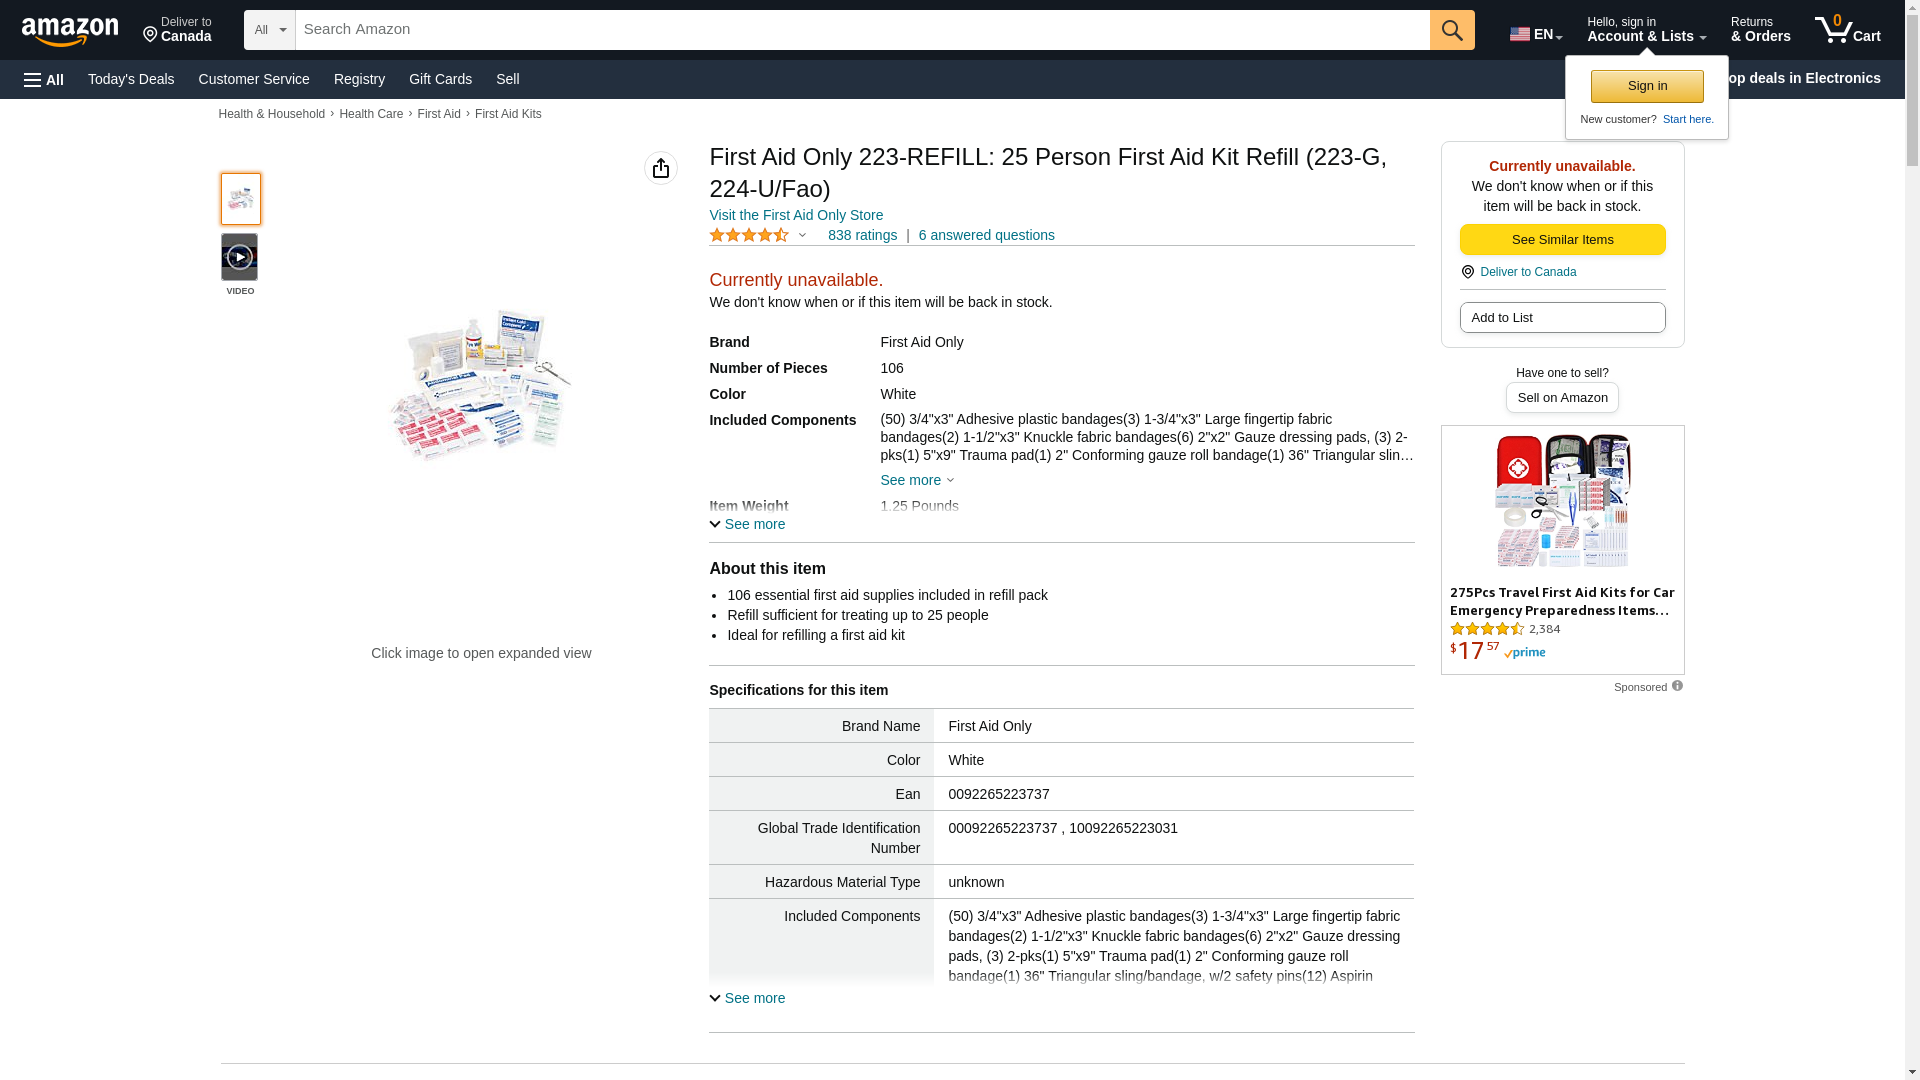The width and height of the screenshot is (1920, 1080).
Task: Open the shopping cart icon
Action: tap(1847, 30)
